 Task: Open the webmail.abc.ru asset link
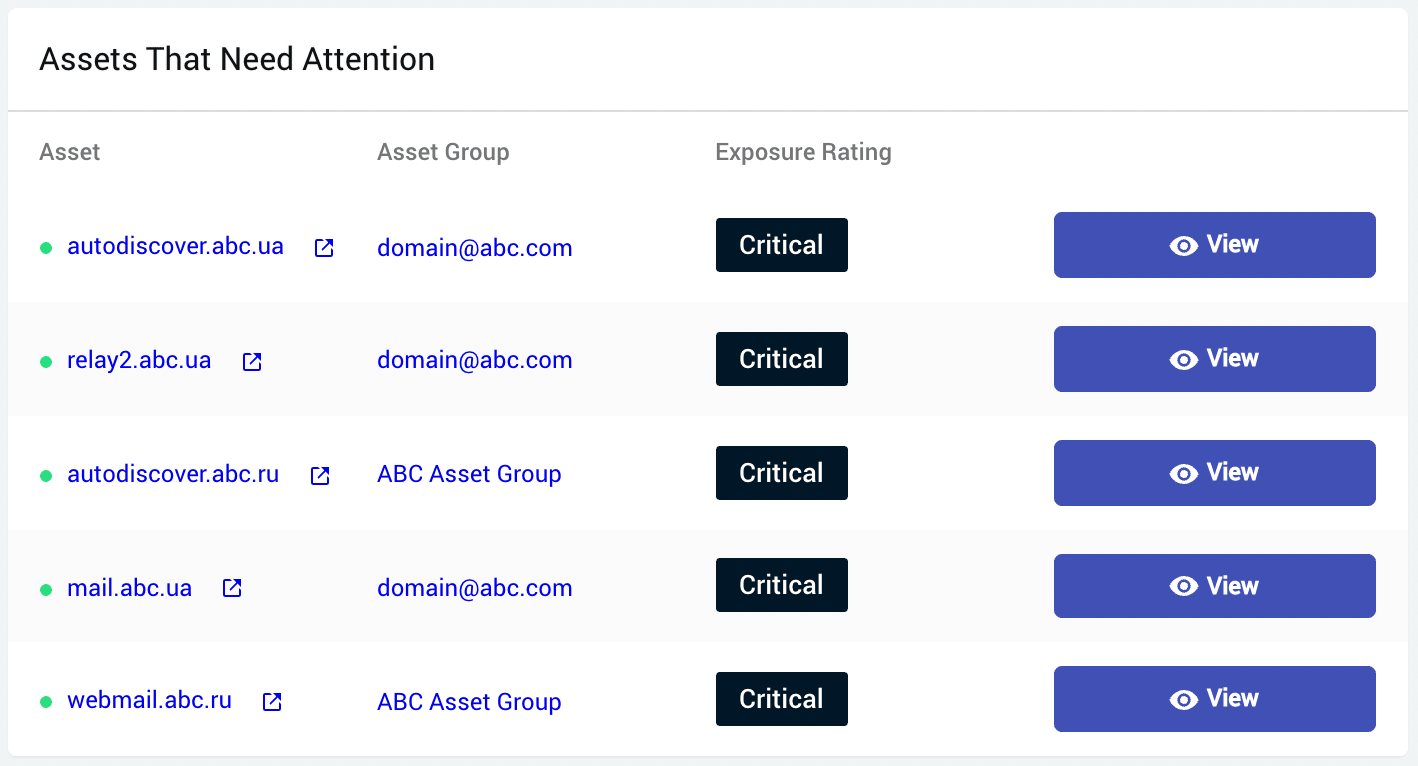[x=149, y=700]
